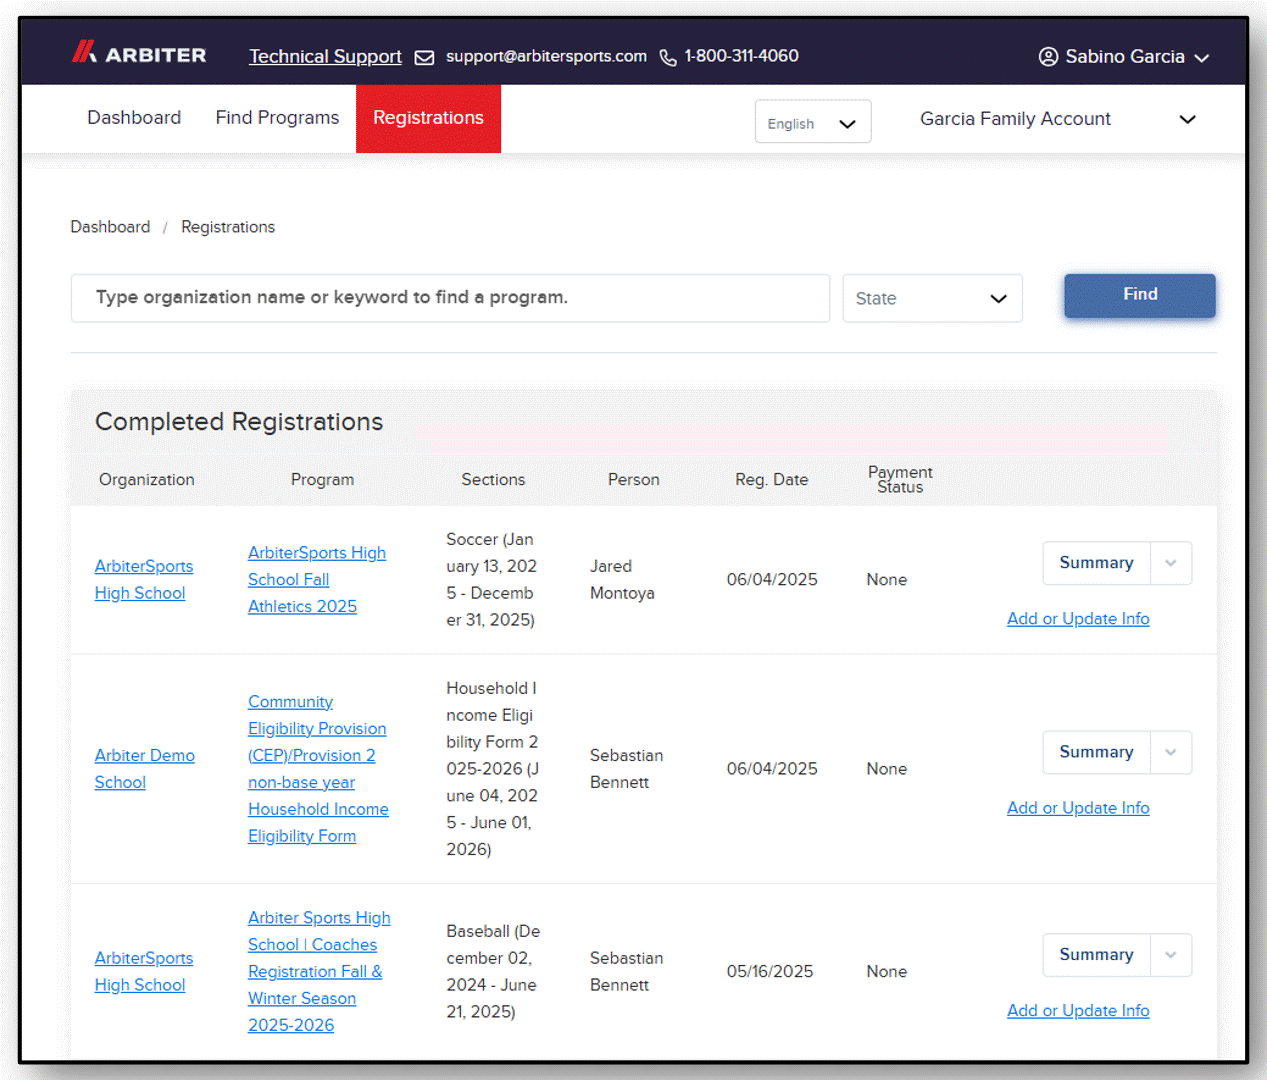Click the Find button
The height and width of the screenshot is (1080, 1267).
click(1140, 296)
